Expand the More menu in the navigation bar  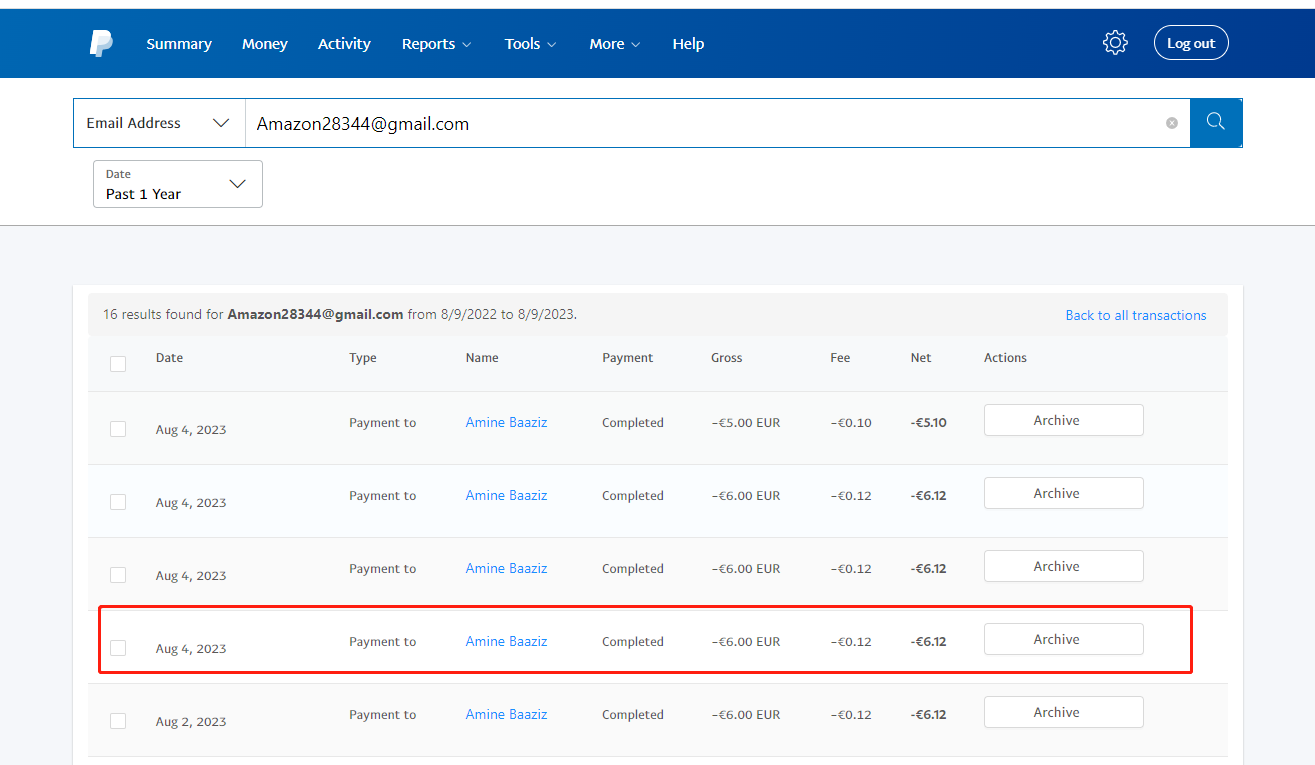614,44
